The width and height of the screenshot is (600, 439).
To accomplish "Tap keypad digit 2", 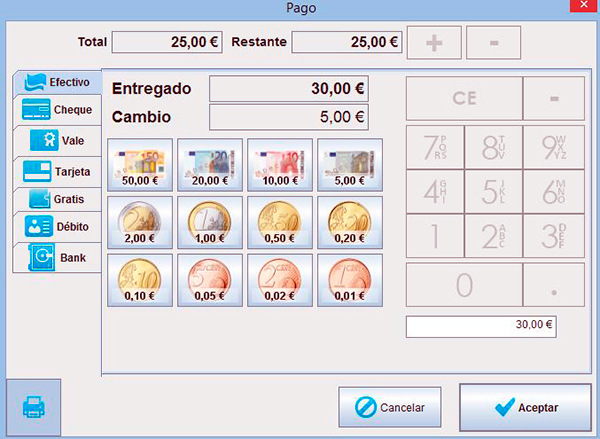I will click(493, 236).
